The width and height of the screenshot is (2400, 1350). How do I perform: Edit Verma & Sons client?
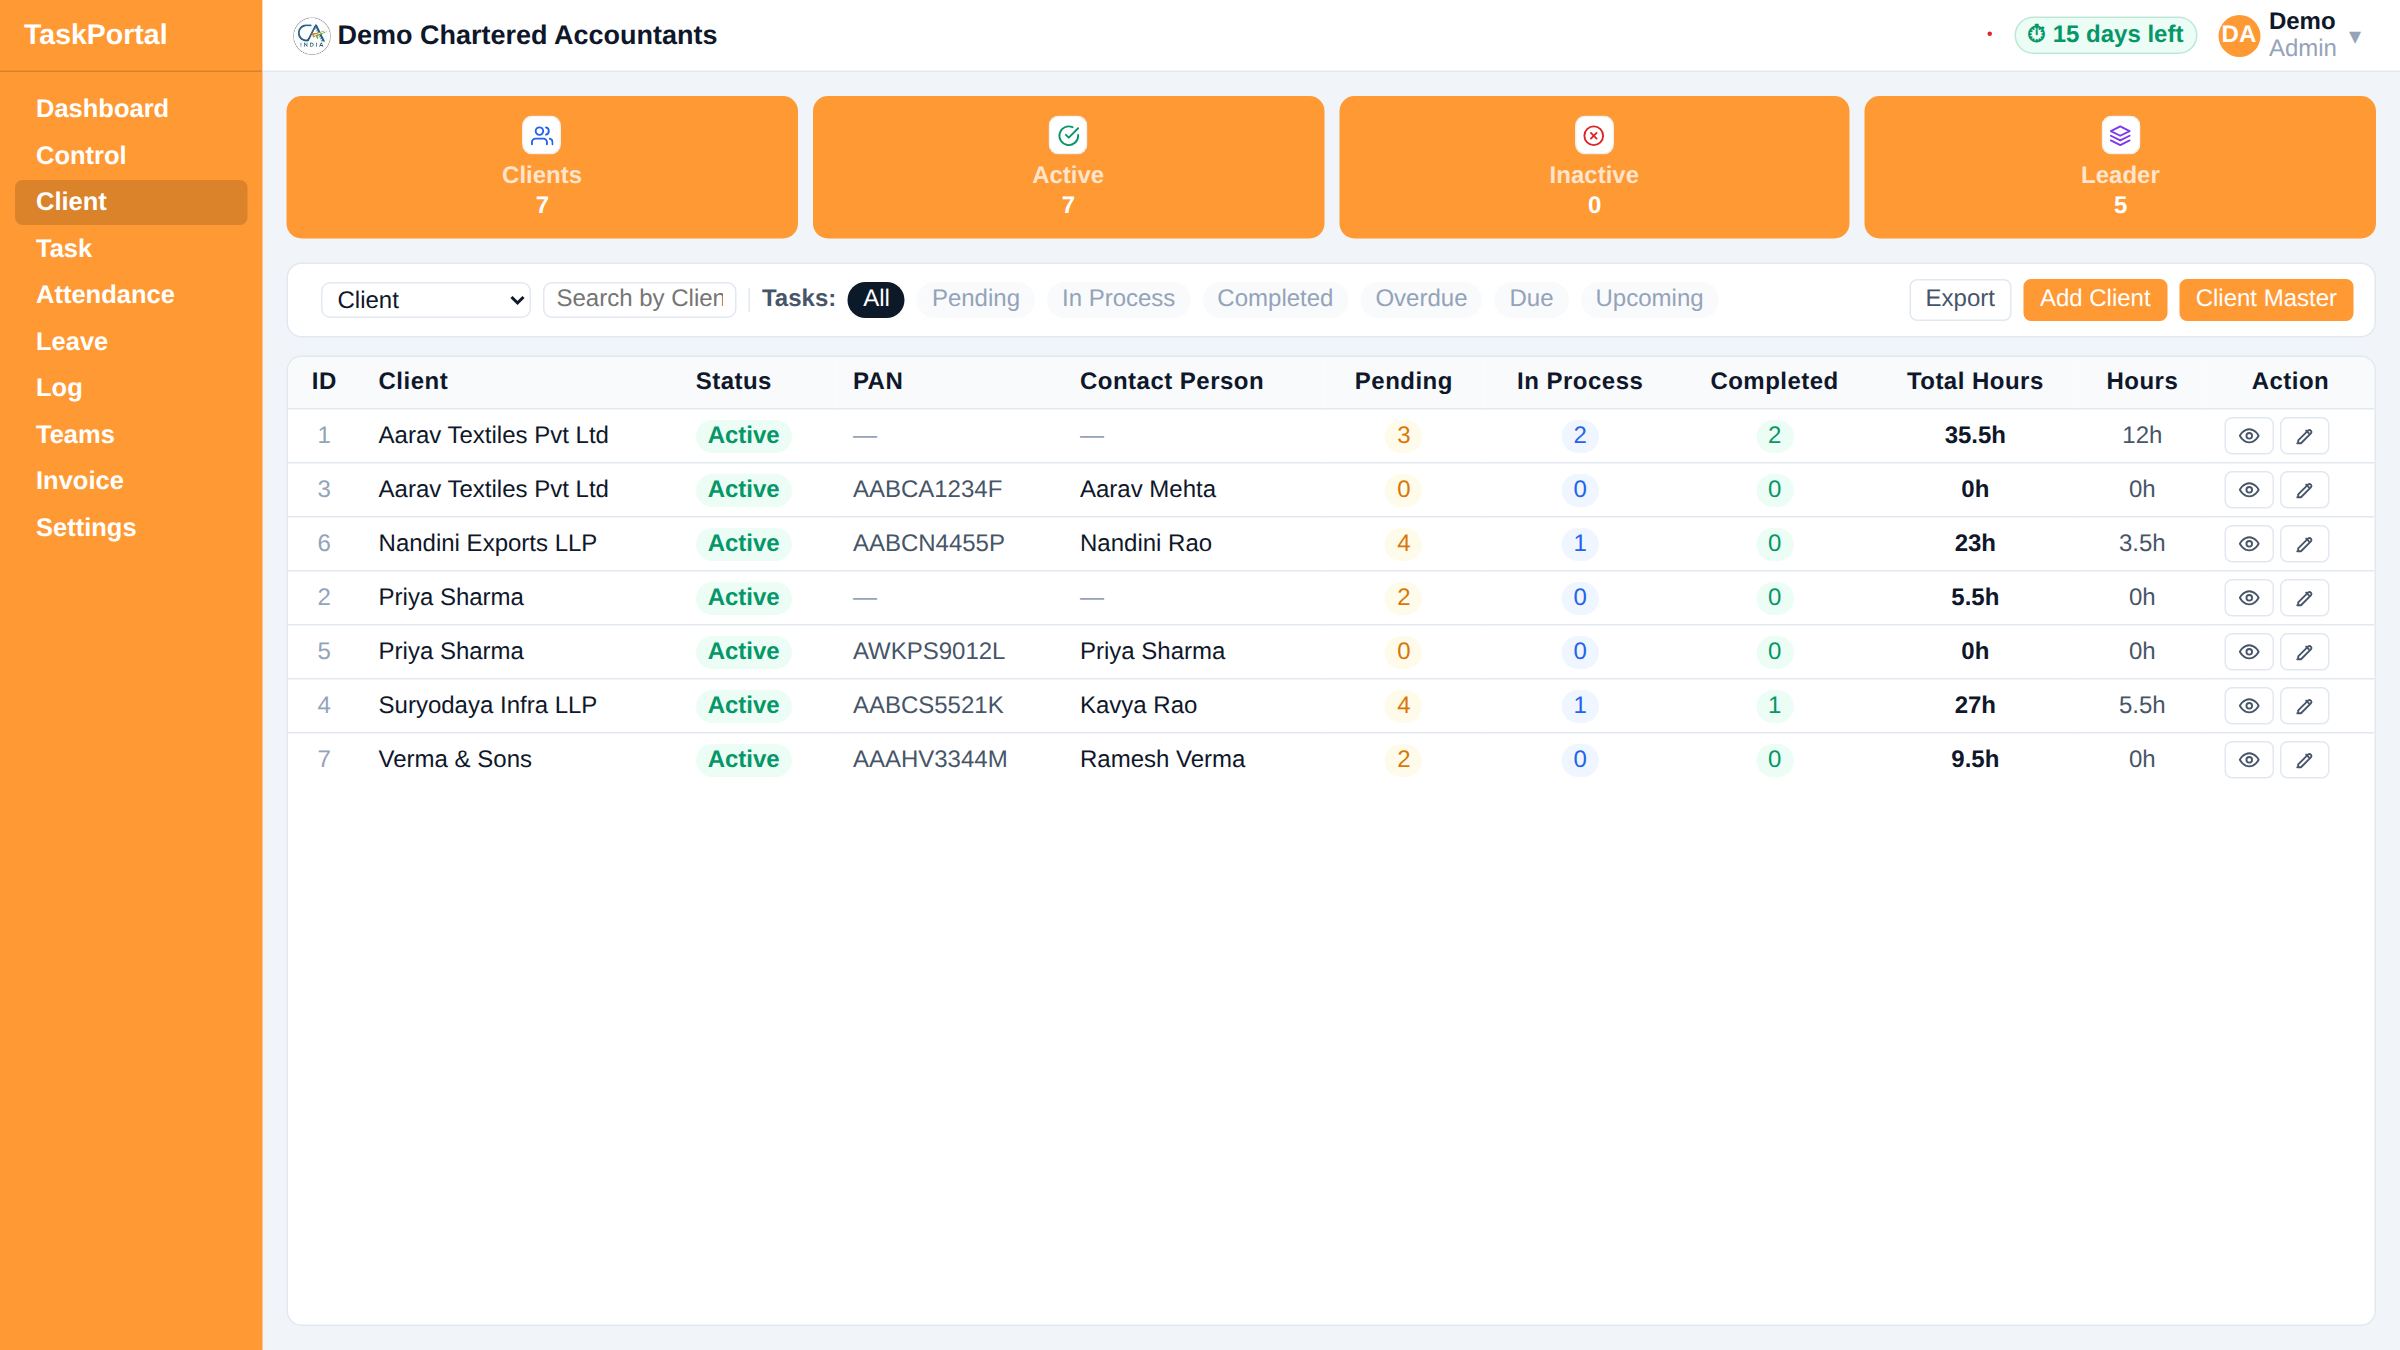2304,760
